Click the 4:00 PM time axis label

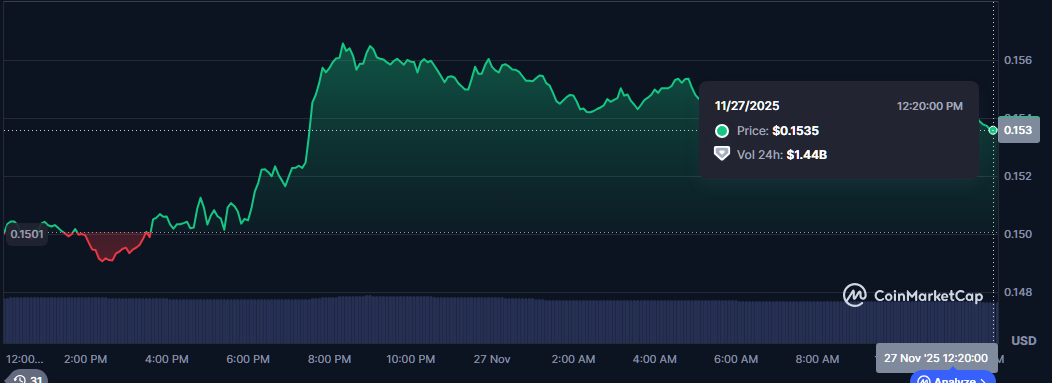(x=166, y=359)
